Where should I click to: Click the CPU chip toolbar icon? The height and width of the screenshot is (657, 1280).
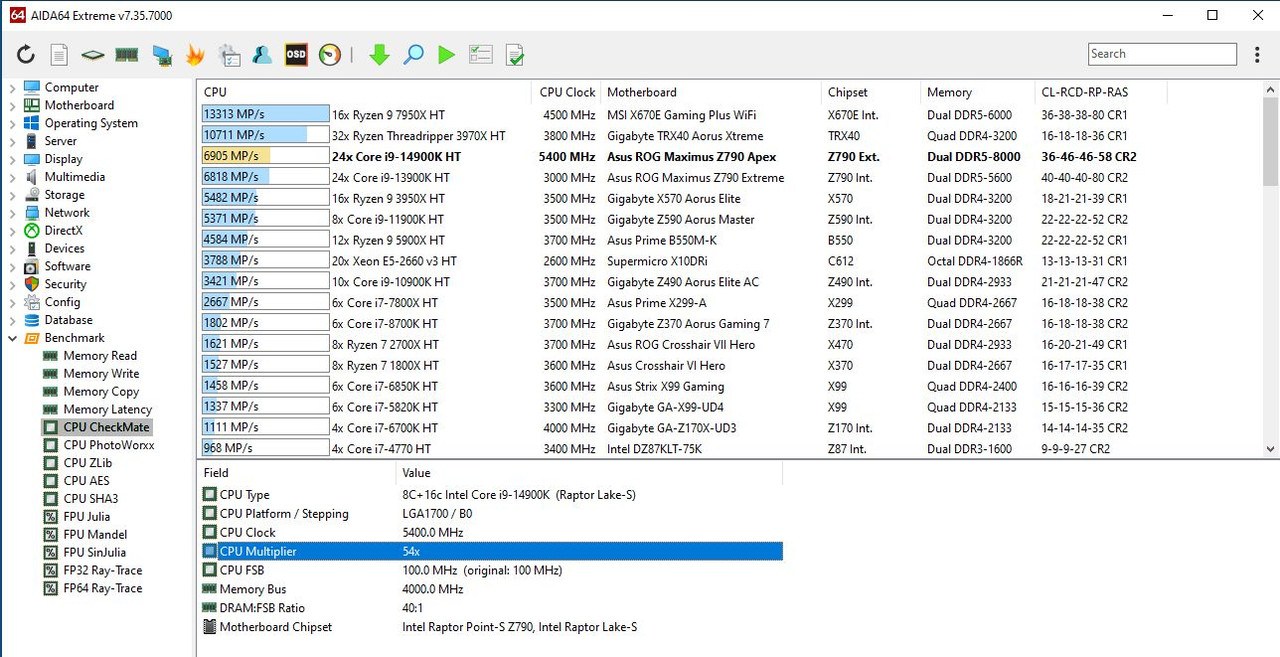(93, 55)
